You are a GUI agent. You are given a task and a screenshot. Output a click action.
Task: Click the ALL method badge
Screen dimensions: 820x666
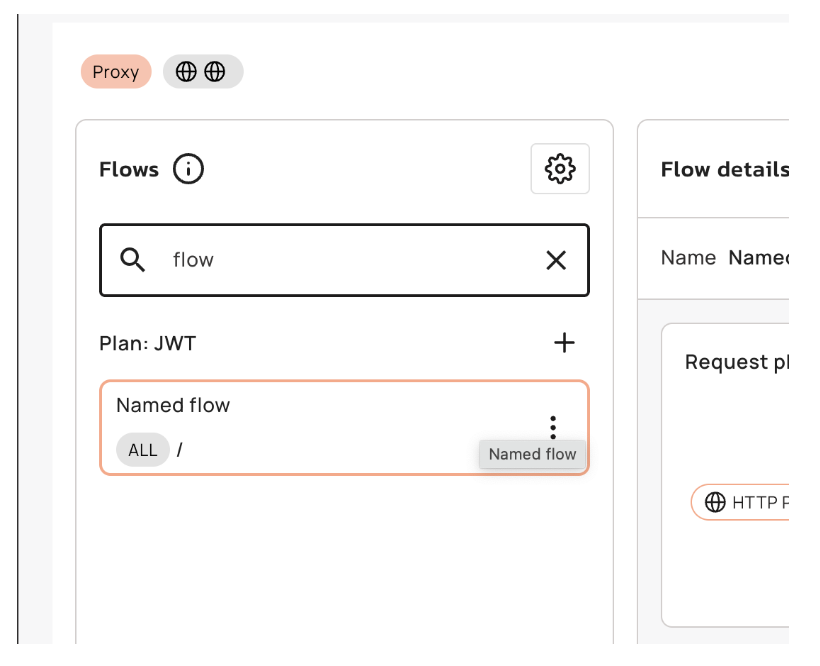(x=143, y=450)
